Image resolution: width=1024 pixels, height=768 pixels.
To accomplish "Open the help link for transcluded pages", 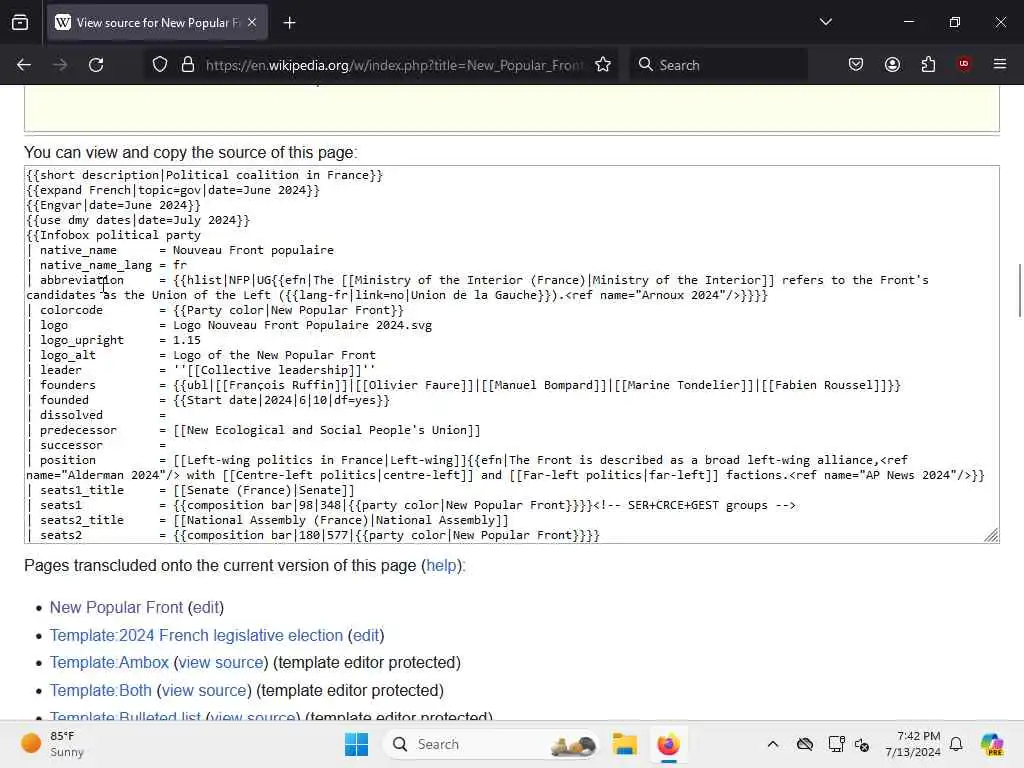I will [x=441, y=566].
